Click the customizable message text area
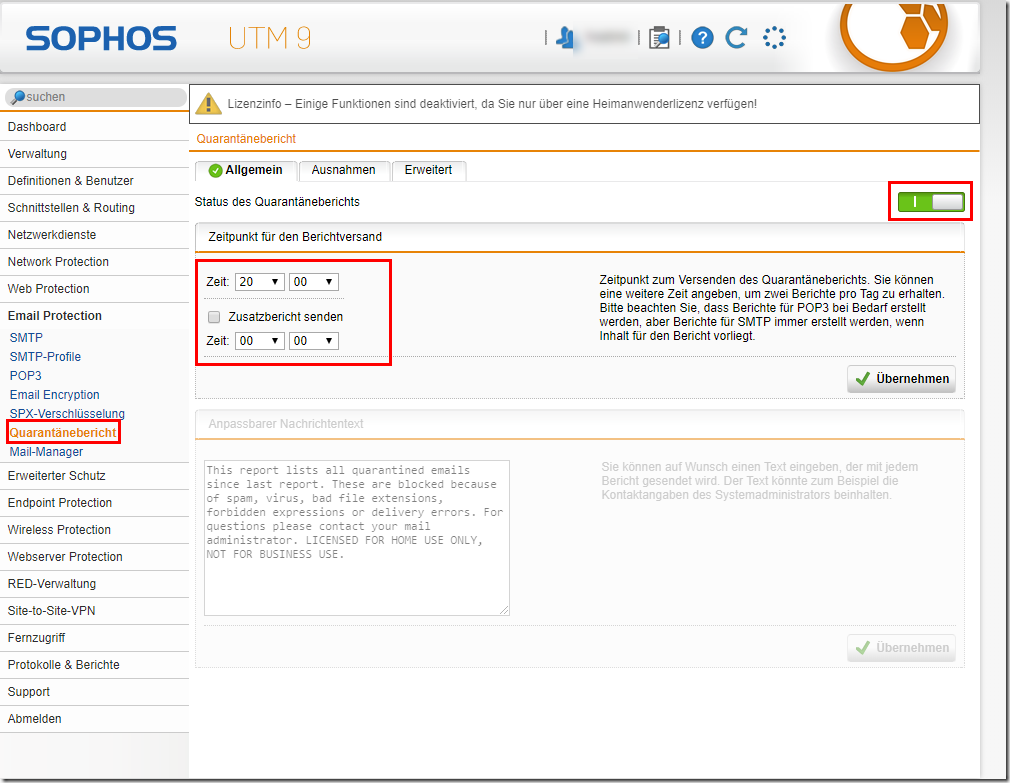 pos(356,537)
